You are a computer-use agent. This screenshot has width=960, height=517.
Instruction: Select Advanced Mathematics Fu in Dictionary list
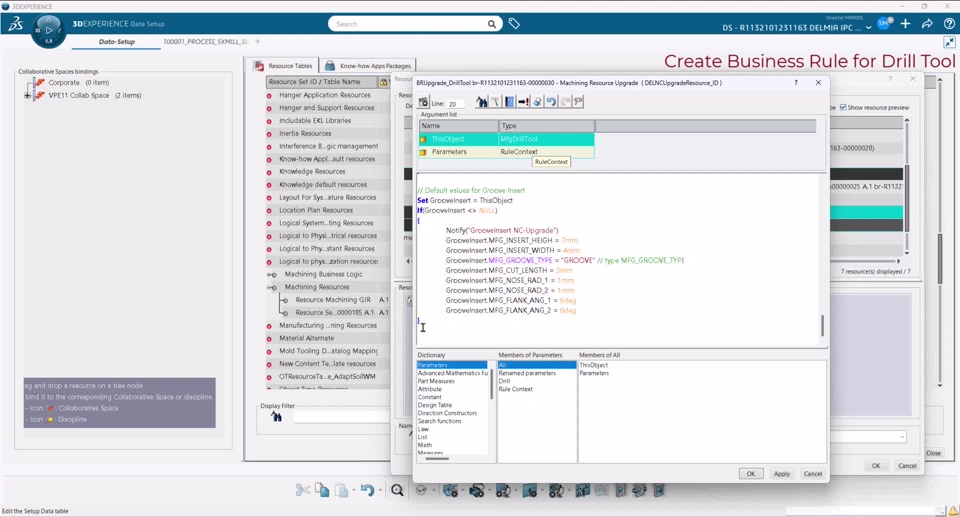[x=453, y=373]
